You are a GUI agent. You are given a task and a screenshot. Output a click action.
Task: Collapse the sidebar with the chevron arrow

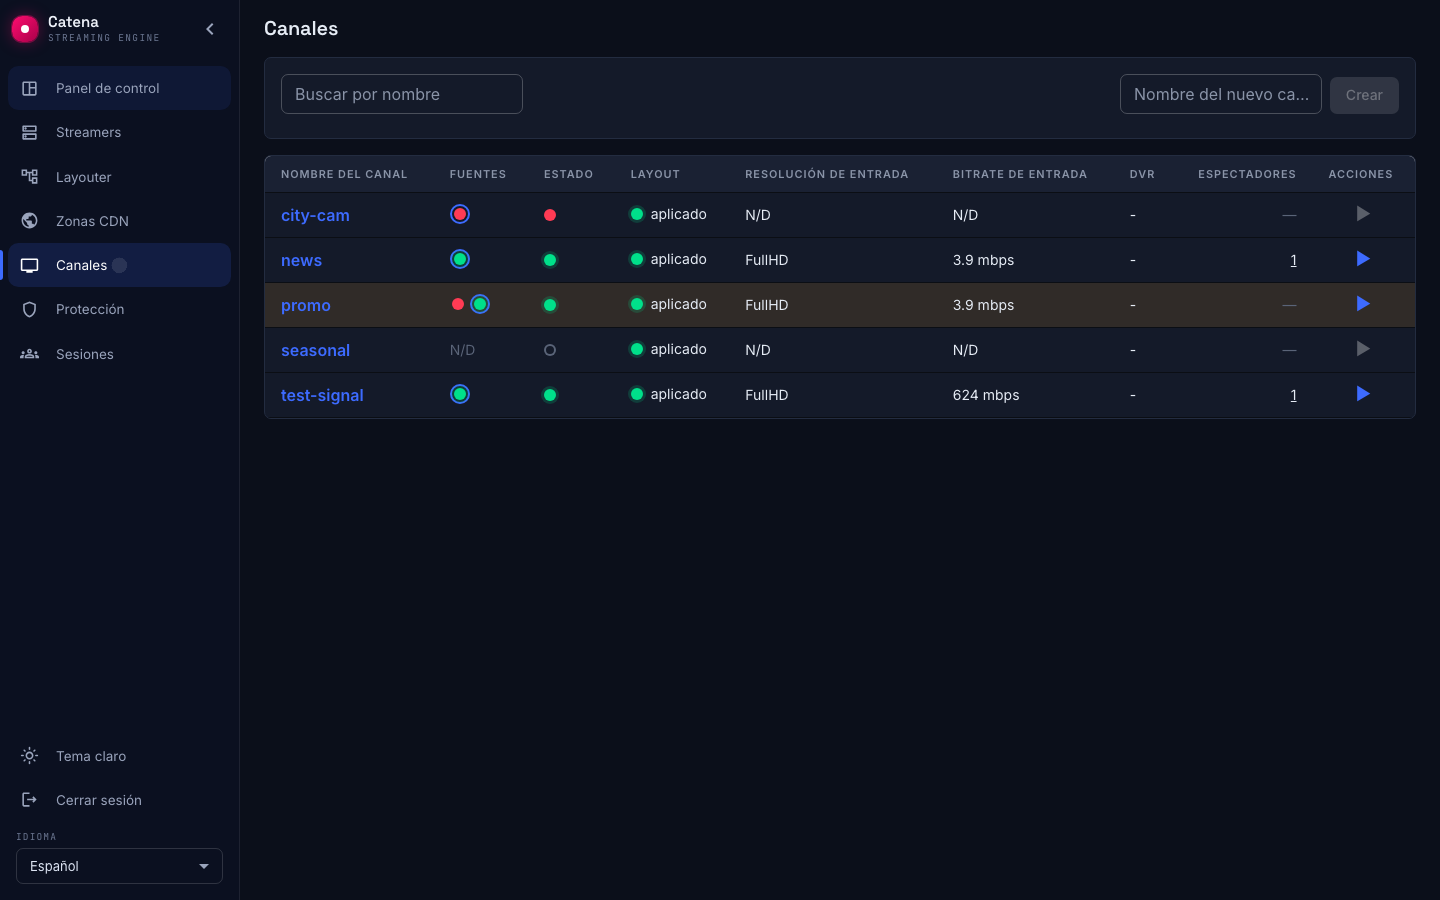click(x=210, y=29)
